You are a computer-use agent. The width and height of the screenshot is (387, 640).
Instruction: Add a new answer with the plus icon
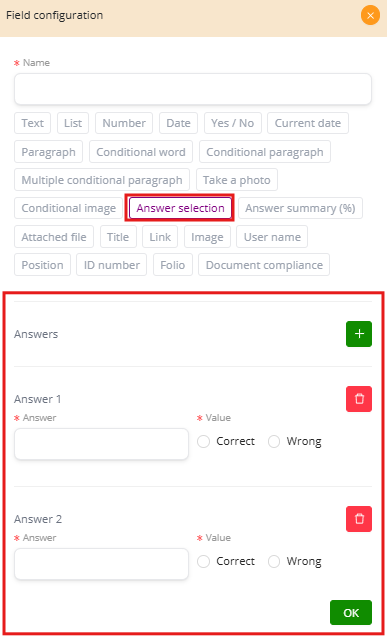[x=359, y=334]
